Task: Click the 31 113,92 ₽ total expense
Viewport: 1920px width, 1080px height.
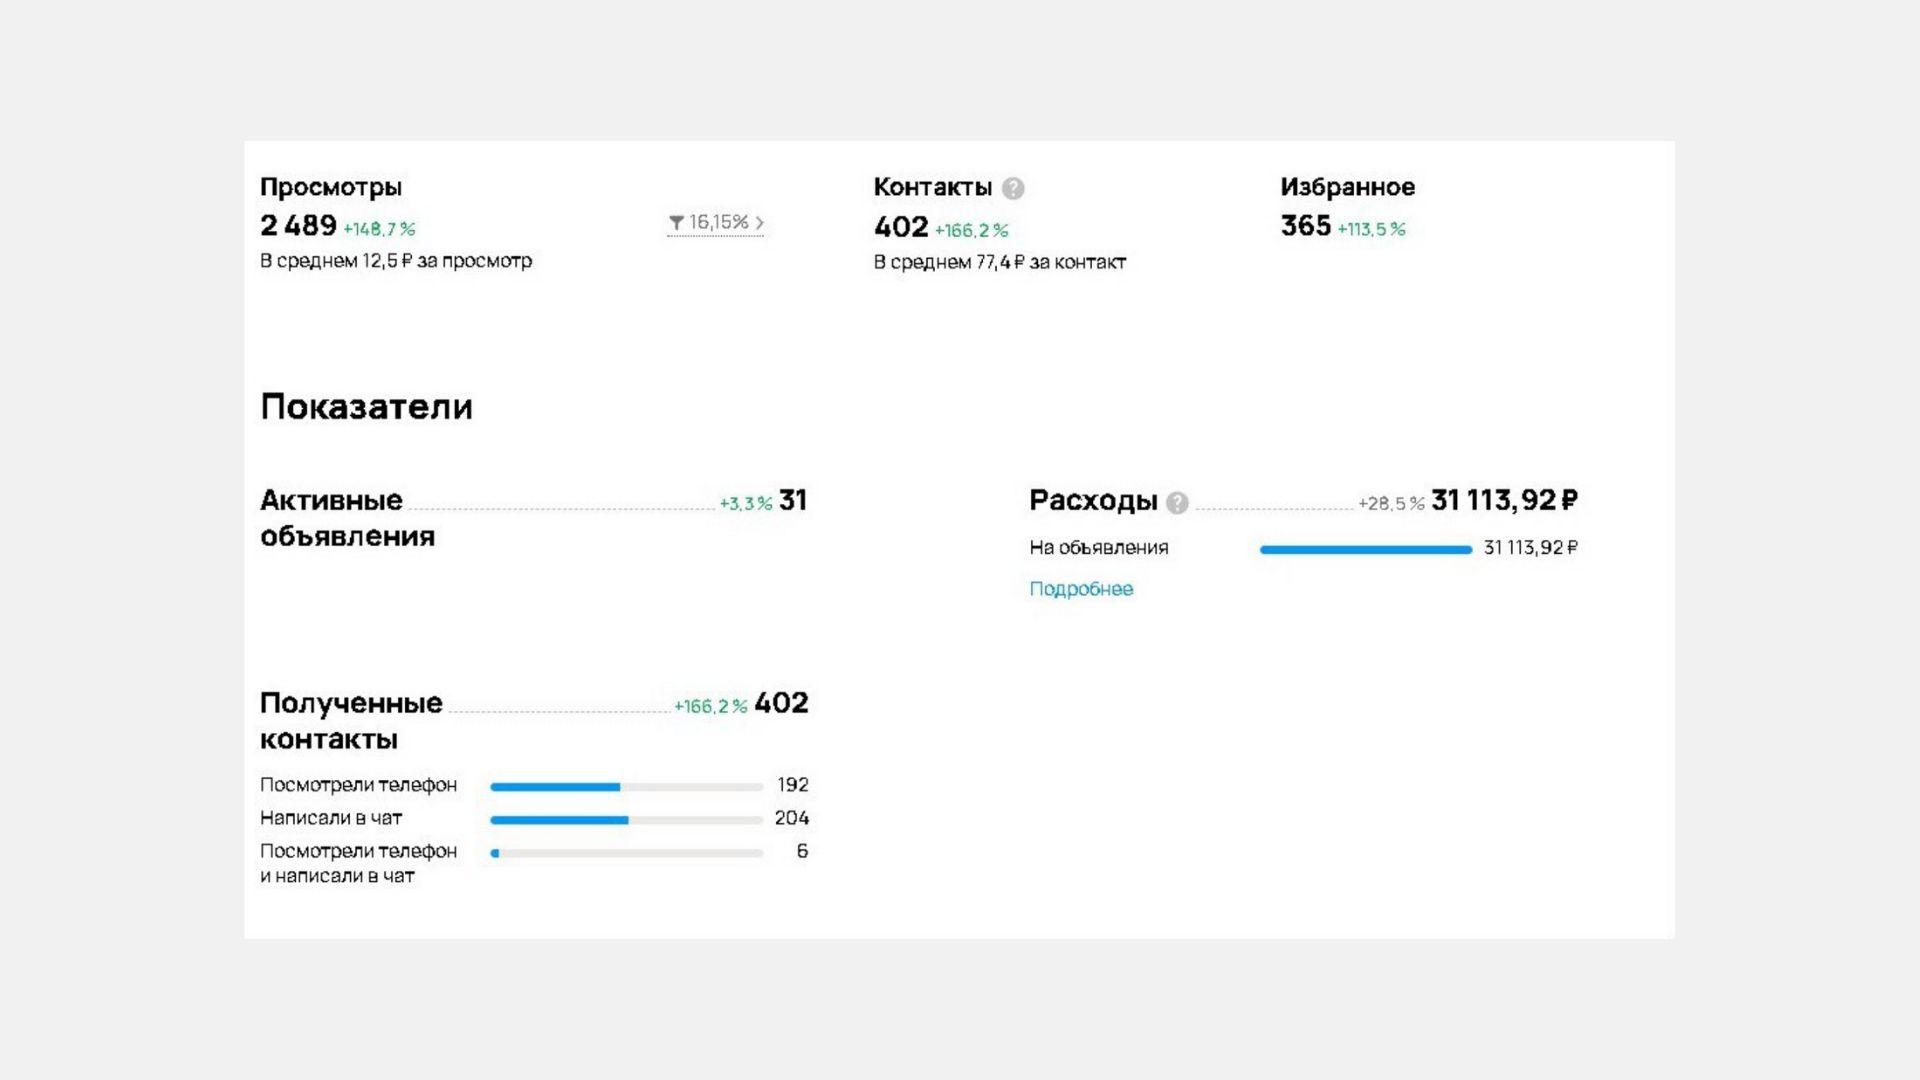Action: pyautogui.click(x=1504, y=500)
